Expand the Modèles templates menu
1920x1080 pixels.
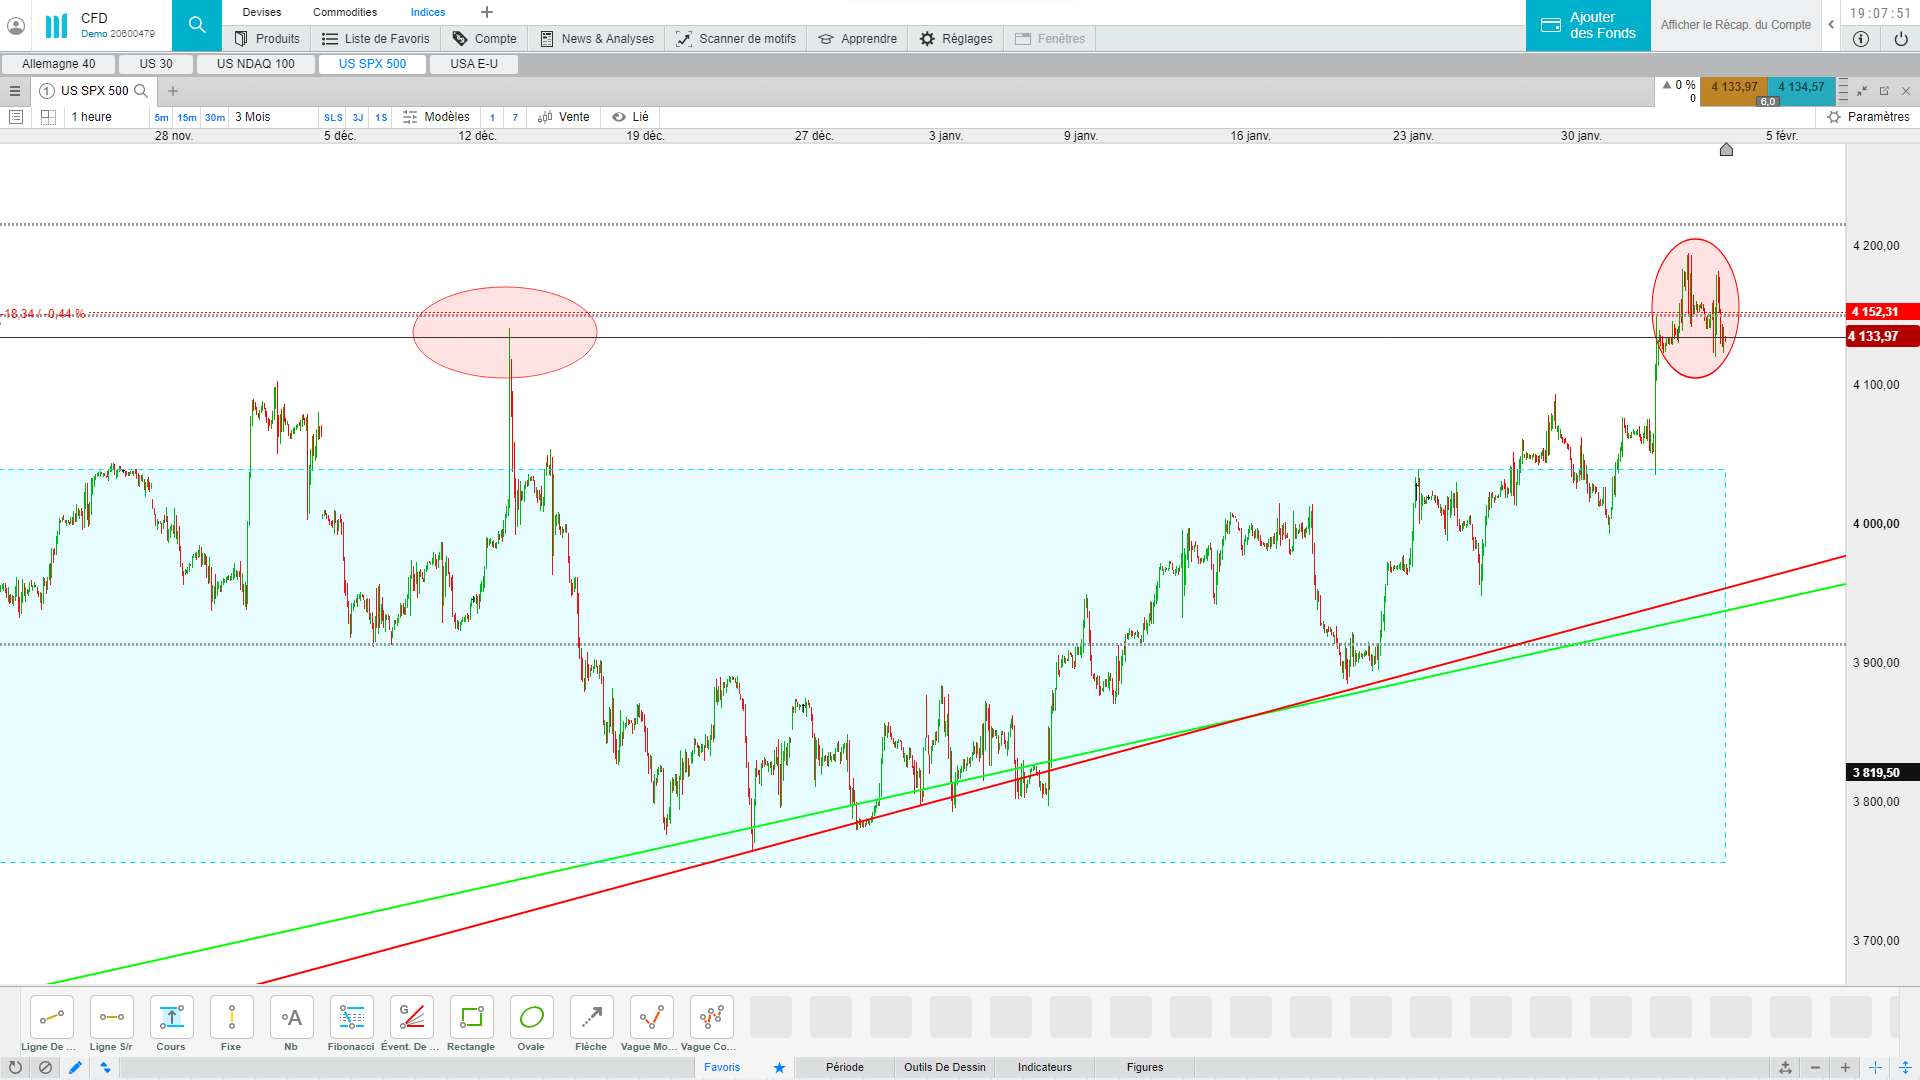436,117
